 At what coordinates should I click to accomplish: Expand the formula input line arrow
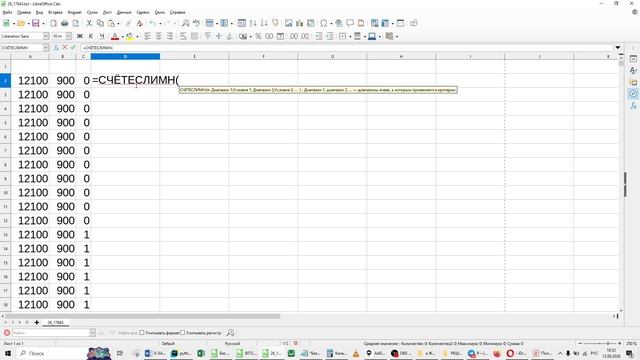point(618,48)
